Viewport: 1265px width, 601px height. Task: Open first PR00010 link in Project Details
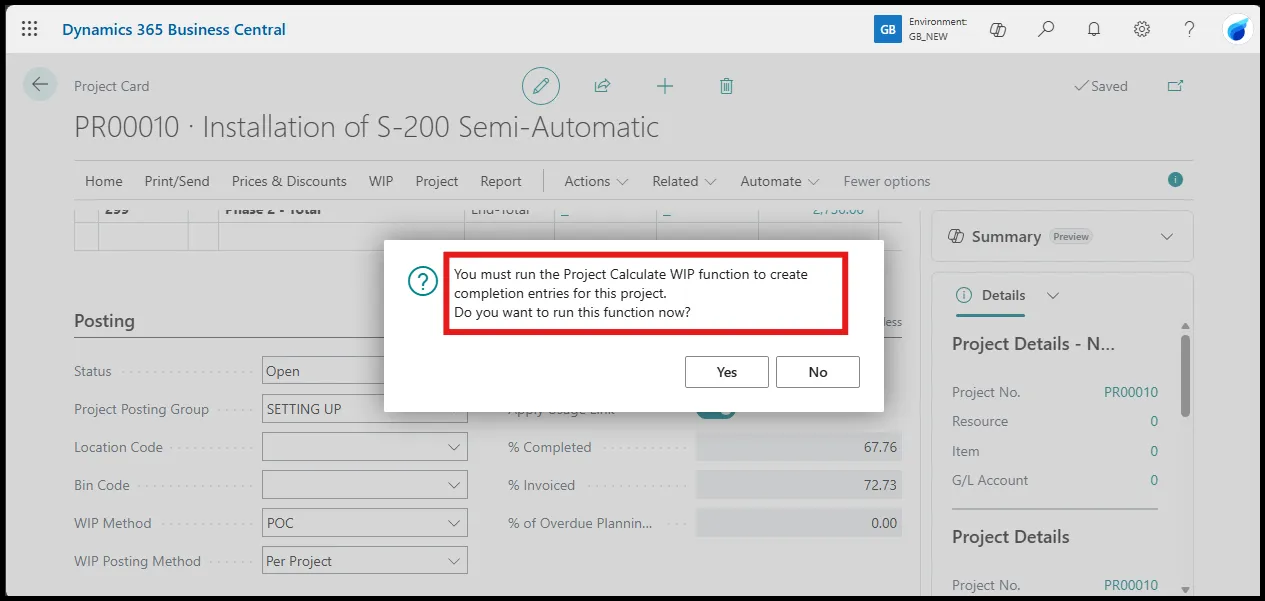point(1131,392)
